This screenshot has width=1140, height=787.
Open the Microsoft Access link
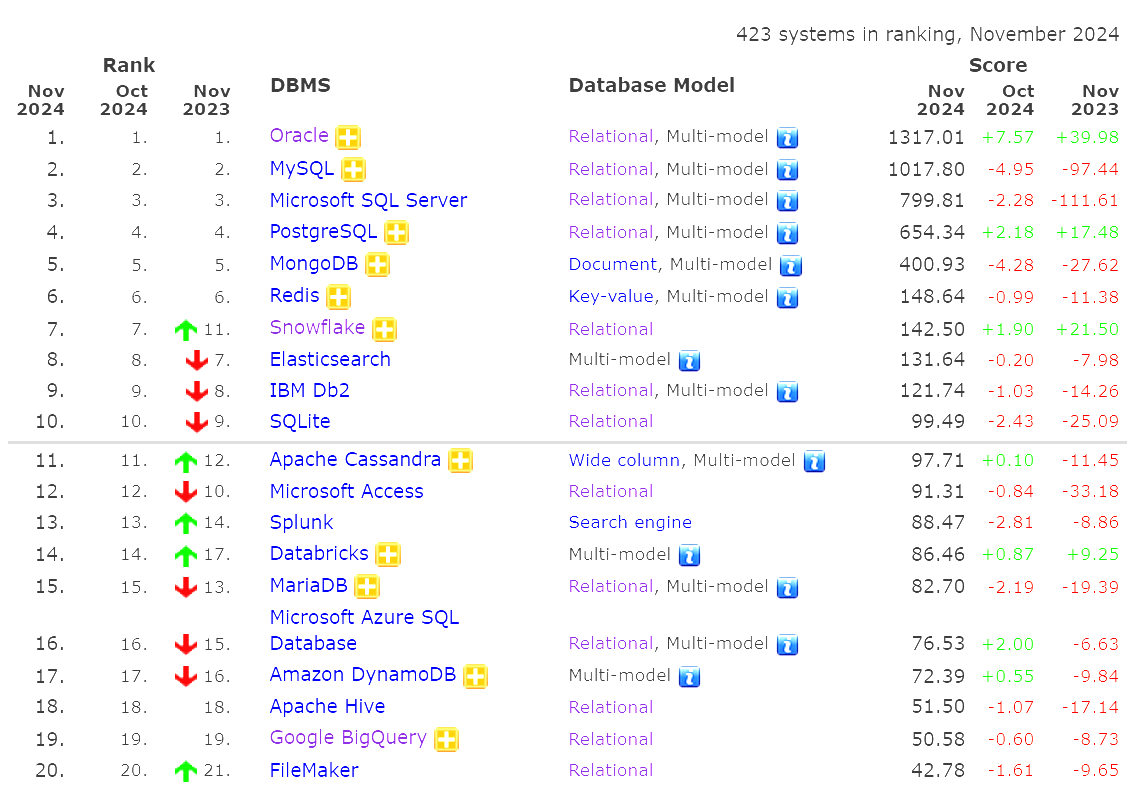pyautogui.click(x=346, y=492)
